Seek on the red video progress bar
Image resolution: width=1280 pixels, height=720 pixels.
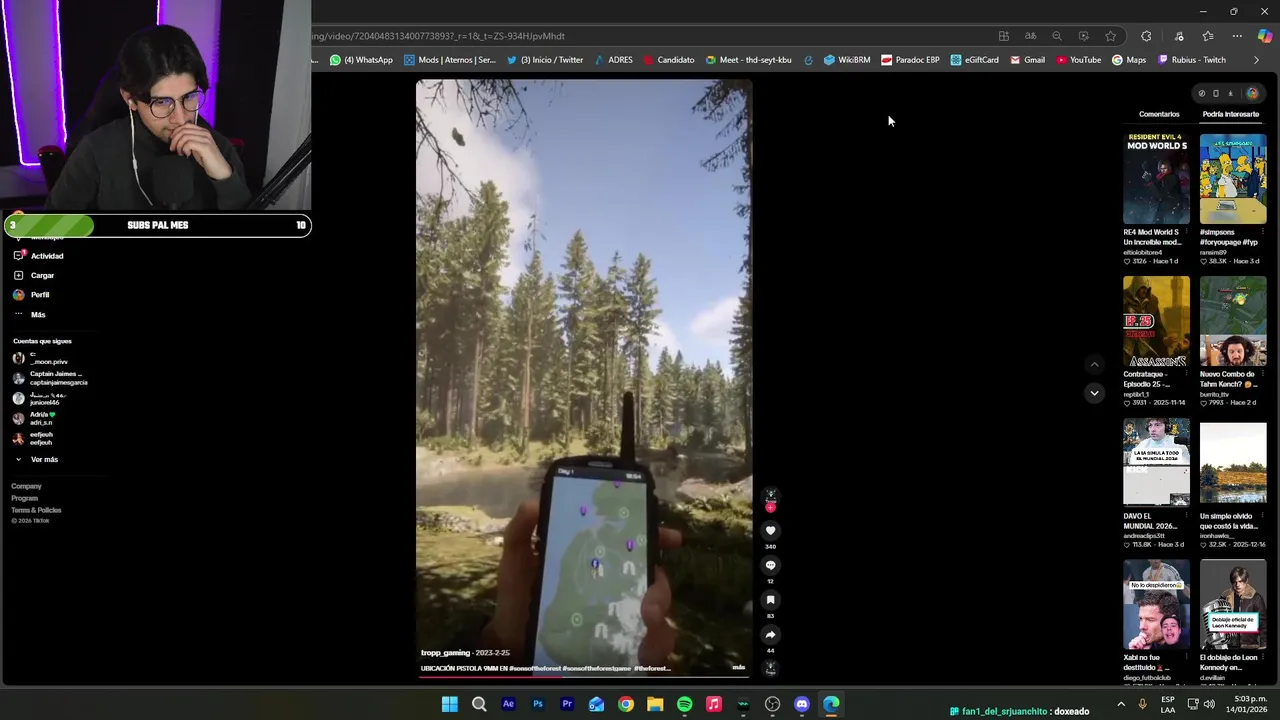pos(584,677)
